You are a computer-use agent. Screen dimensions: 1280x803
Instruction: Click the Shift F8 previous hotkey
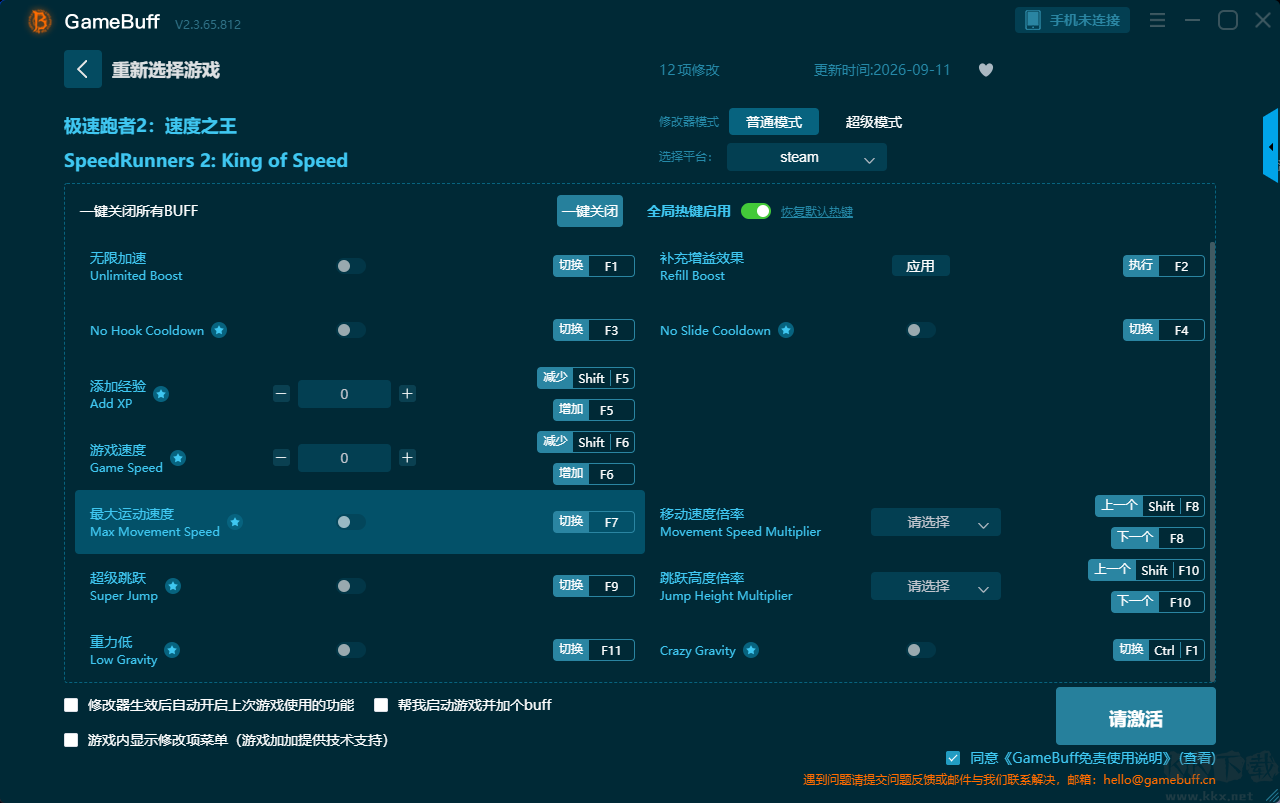pyautogui.click(x=1150, y=506)
